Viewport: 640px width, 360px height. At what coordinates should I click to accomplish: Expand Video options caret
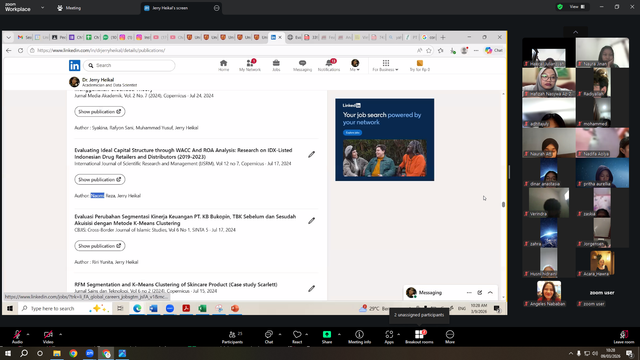(x=60, y=334)
